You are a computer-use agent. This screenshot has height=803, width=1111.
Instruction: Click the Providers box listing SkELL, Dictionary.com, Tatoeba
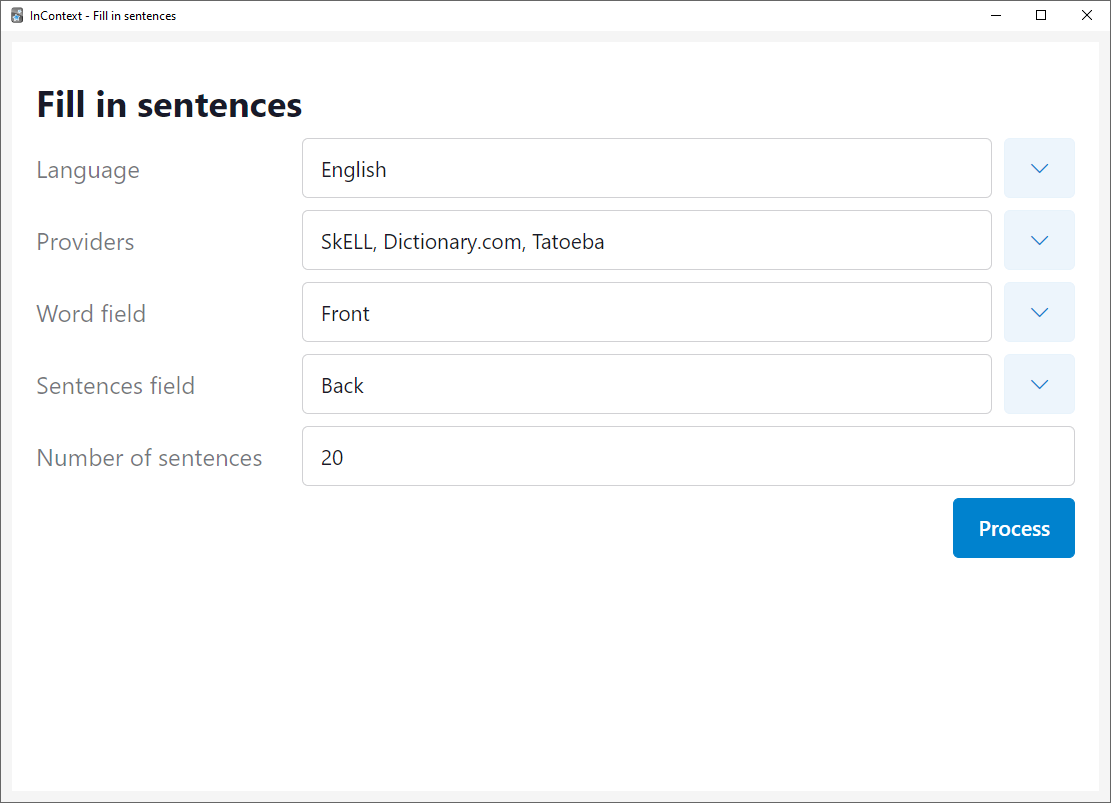pyautogui.click(x=646, y=240)
